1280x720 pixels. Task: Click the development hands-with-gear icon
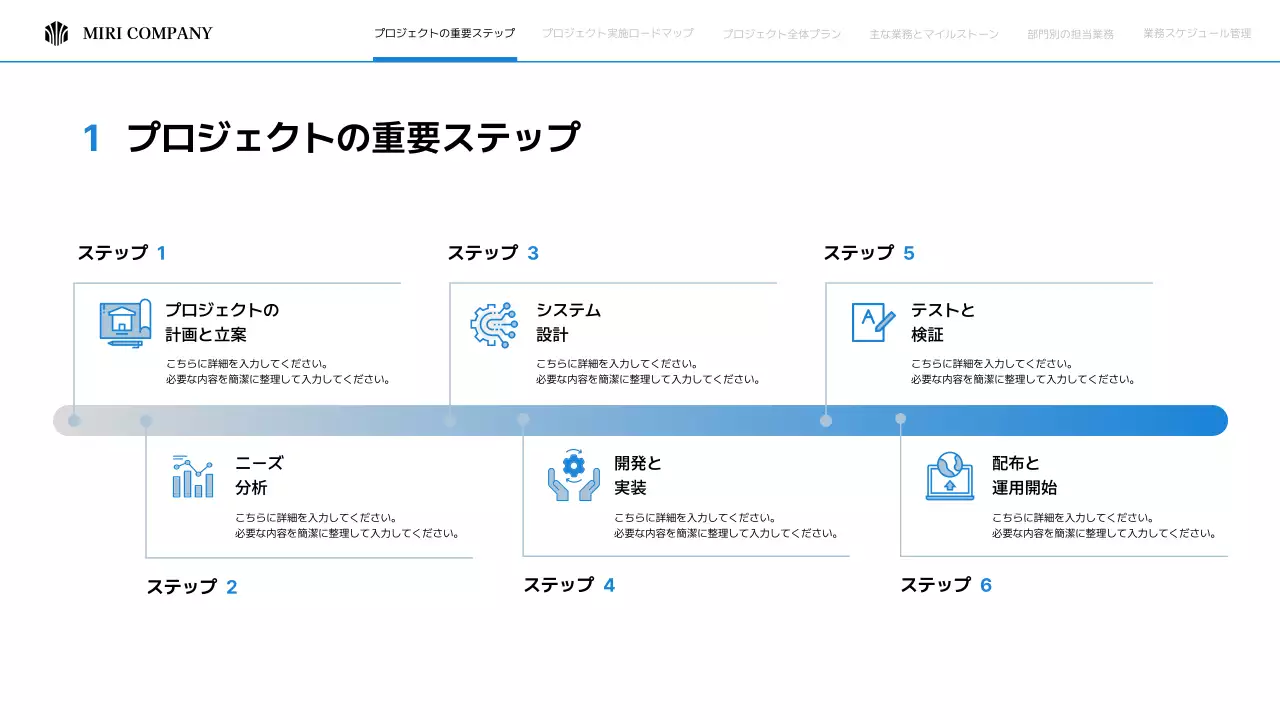(571, 476)
